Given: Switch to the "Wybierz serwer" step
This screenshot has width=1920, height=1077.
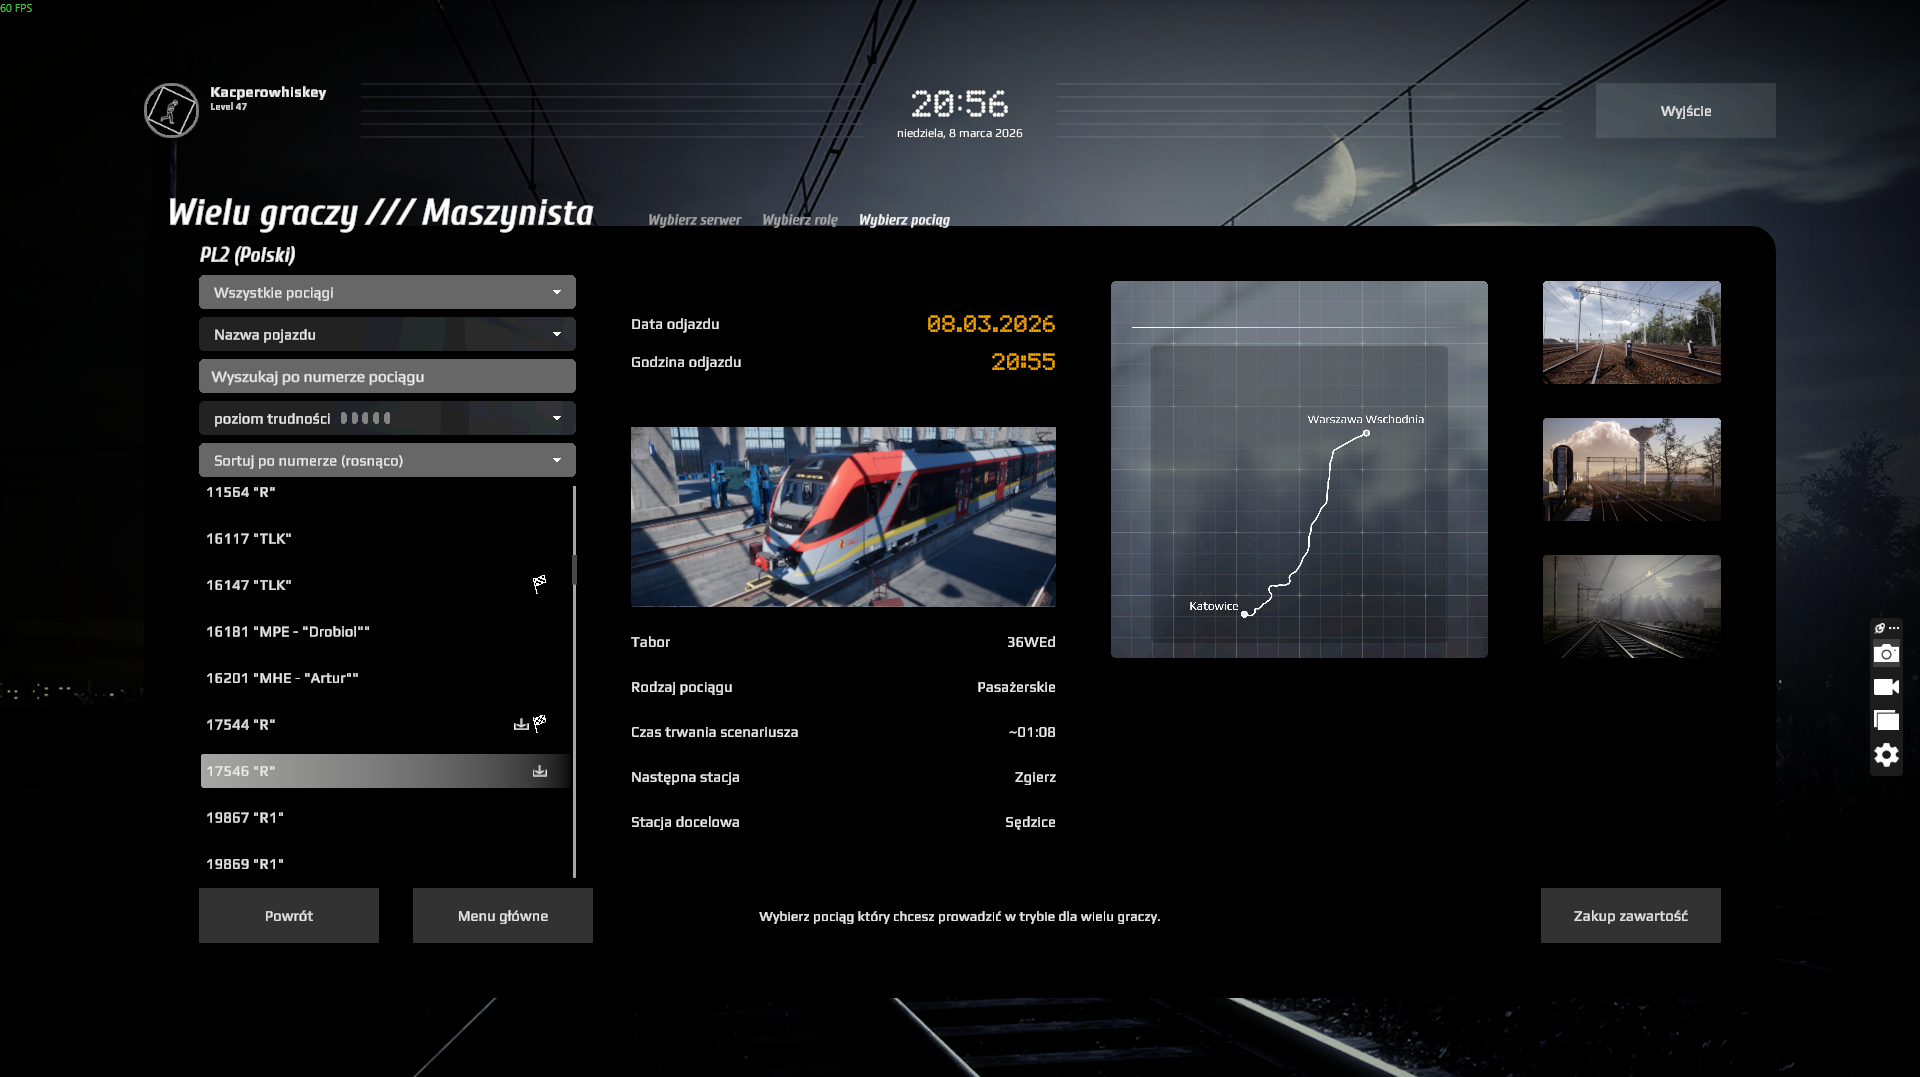Looking at the screenshot, I should 694,220.
